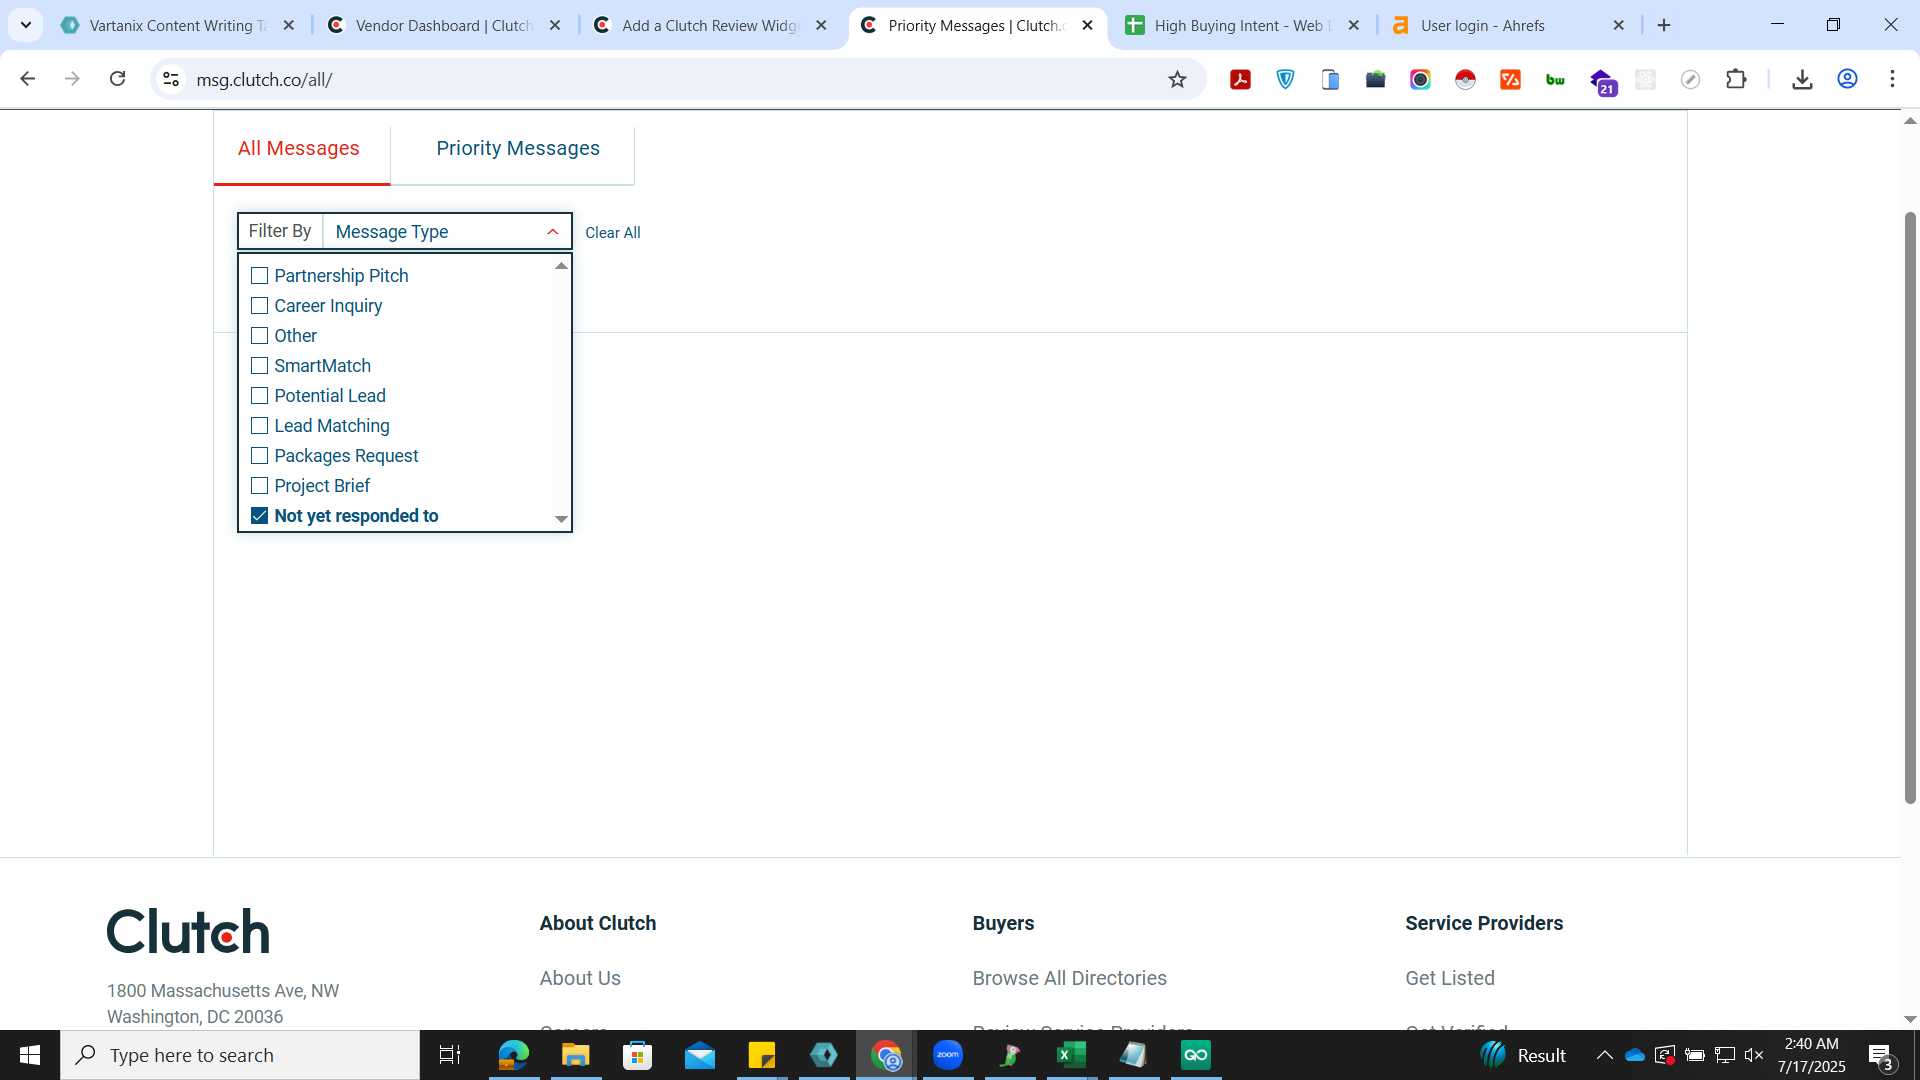
Task: Go back to the previous page
Action: 28,79
